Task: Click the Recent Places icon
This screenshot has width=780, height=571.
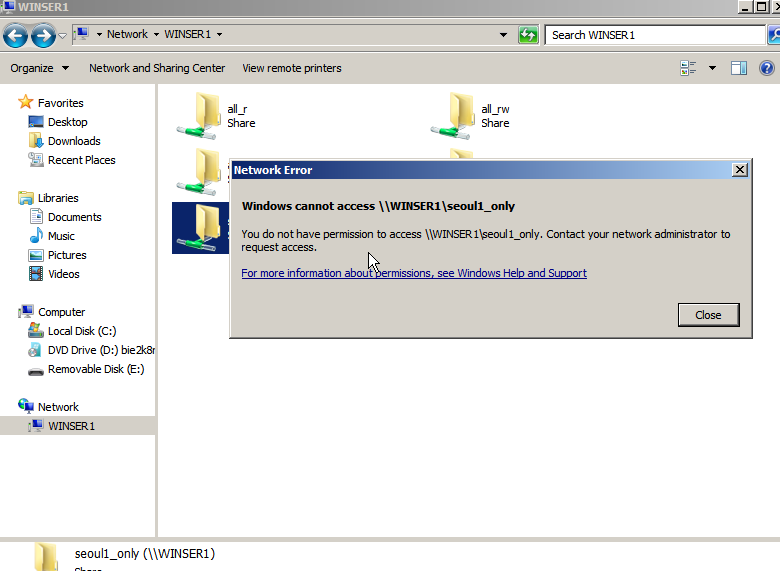Action: 36,160
